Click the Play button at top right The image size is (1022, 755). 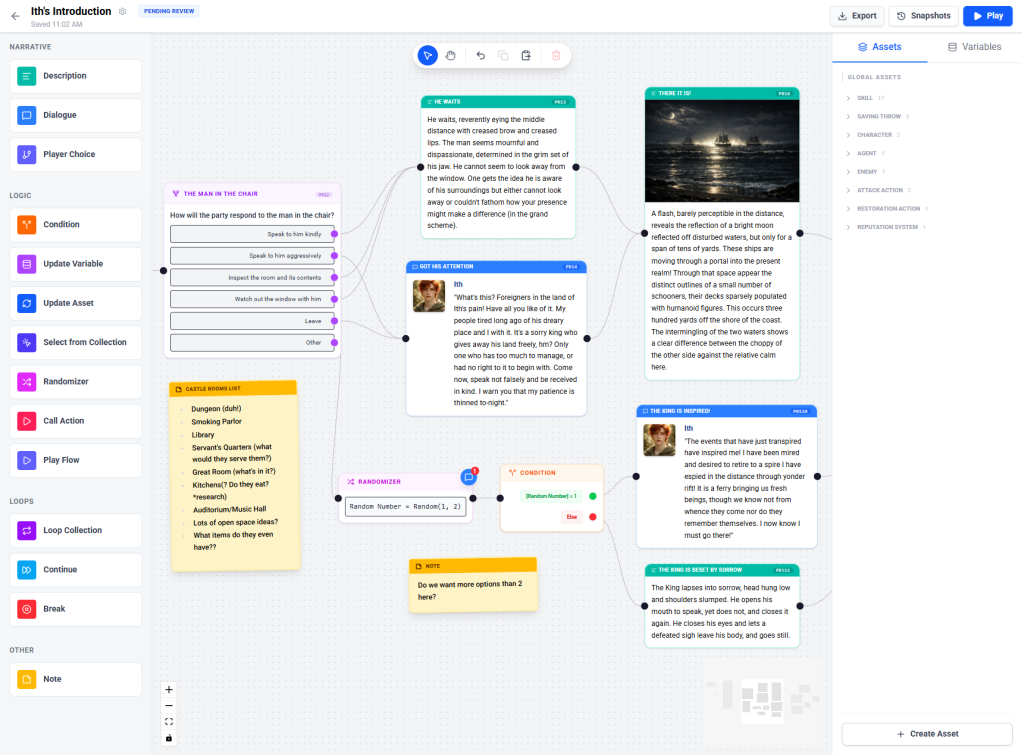click(990, 16)
